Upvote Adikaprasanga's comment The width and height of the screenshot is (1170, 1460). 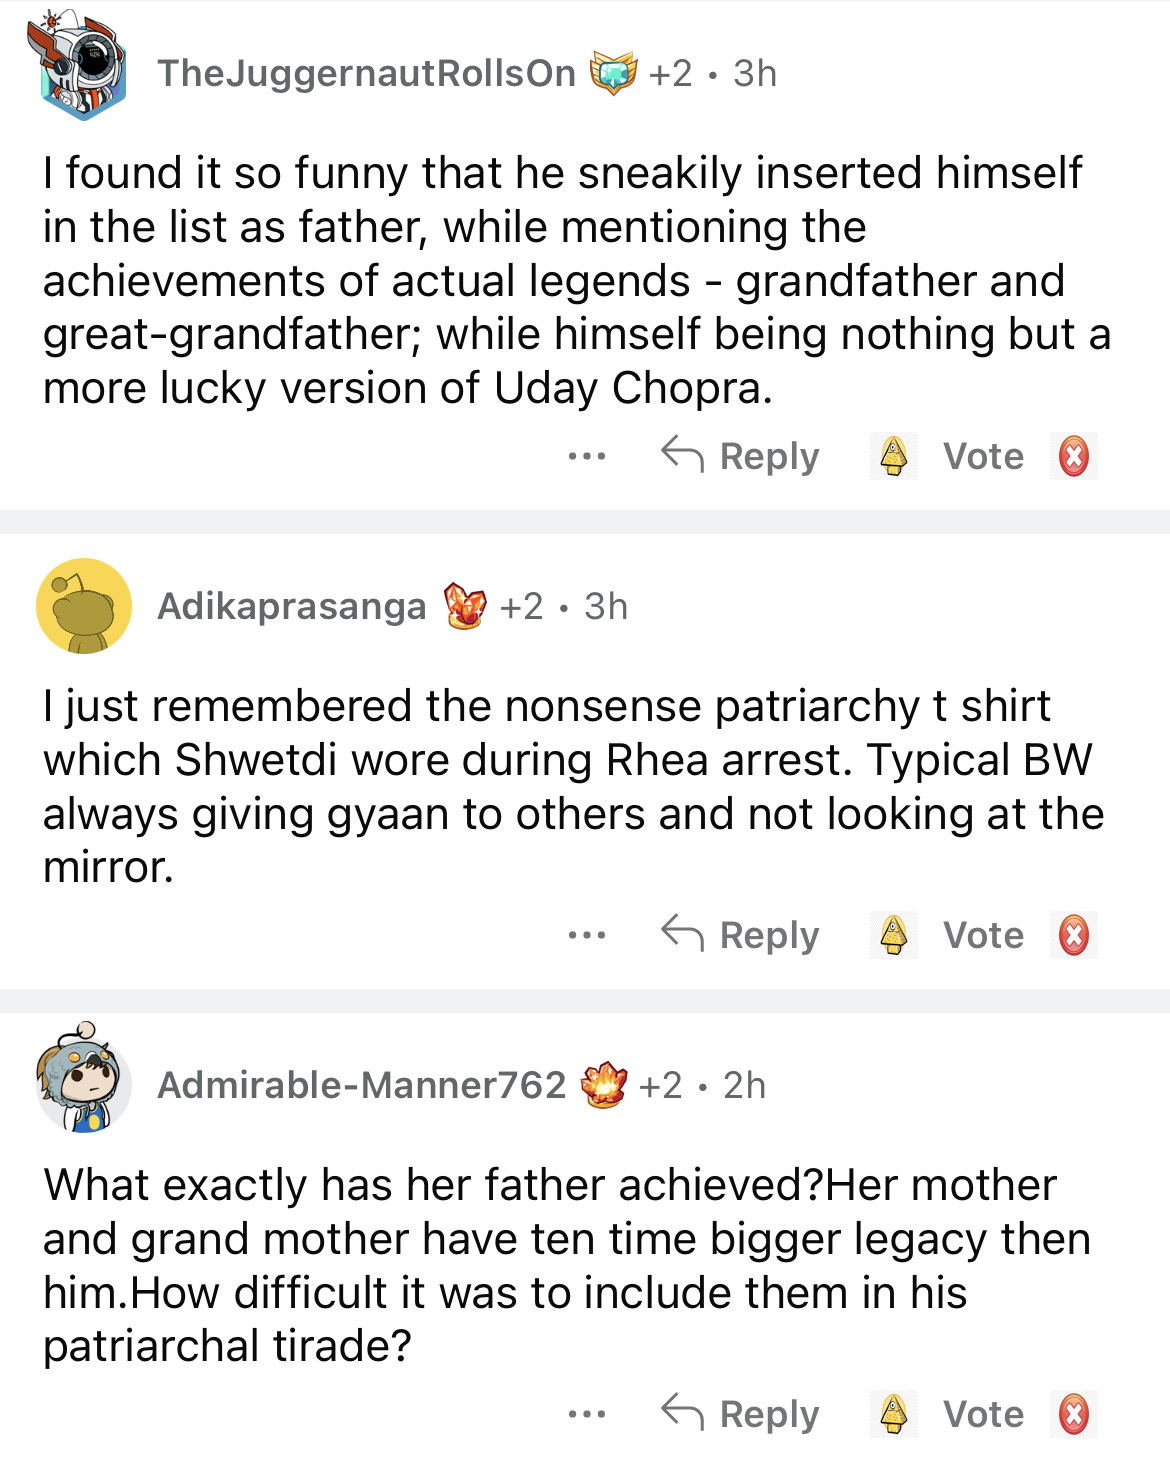[893, 935]
